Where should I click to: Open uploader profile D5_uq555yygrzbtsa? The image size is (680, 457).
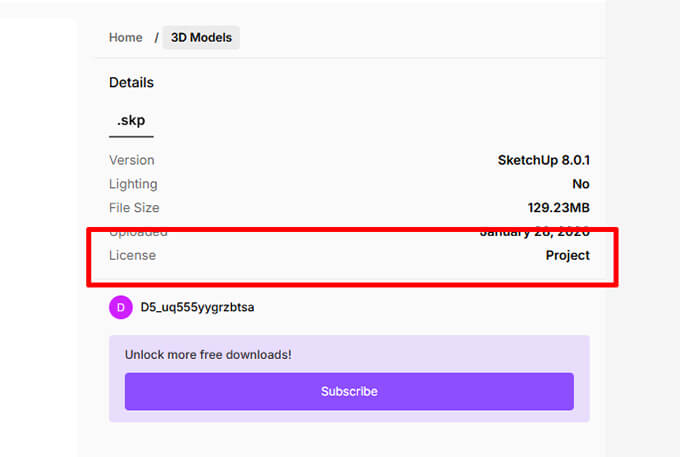(197, 307)
